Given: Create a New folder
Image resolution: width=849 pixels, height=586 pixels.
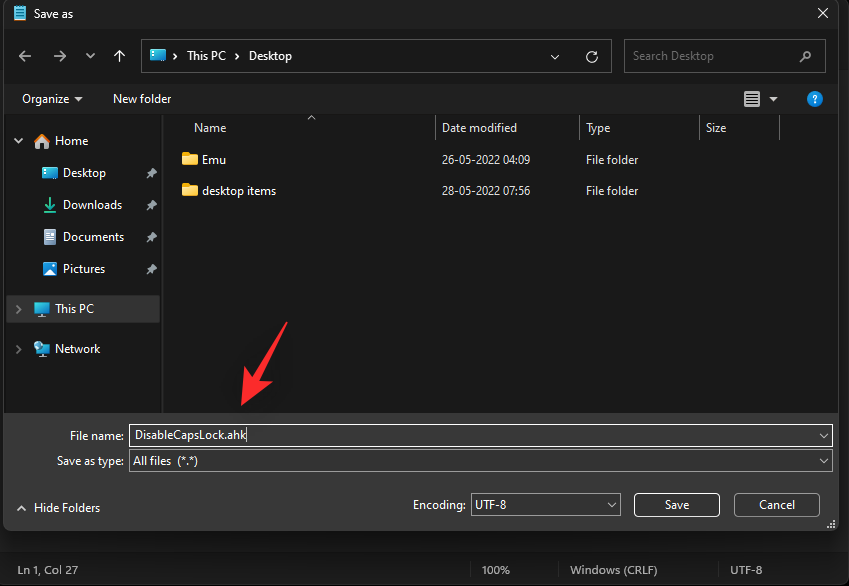Looking at the screenshot, I should pos(142,99).
